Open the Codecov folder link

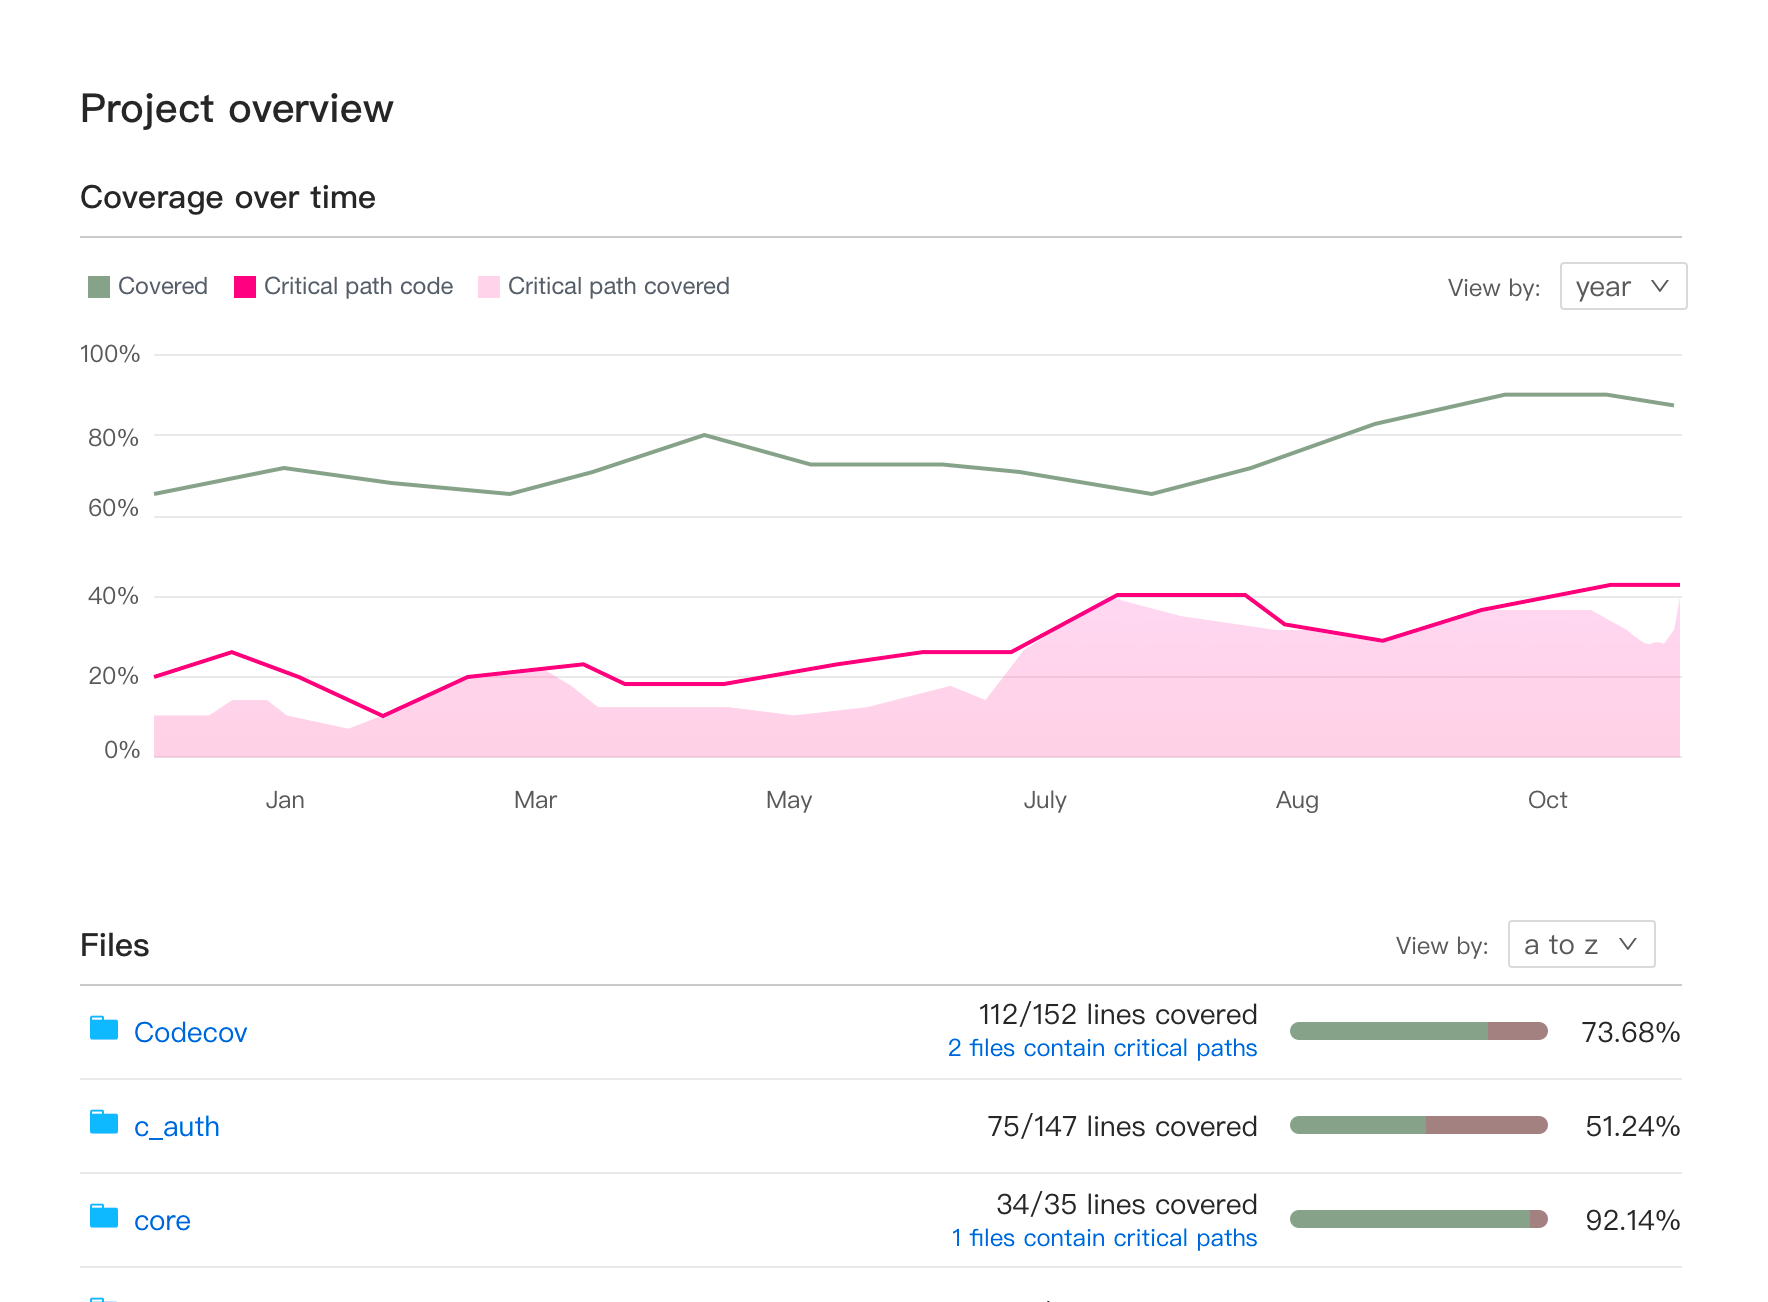pos(190,1032)
